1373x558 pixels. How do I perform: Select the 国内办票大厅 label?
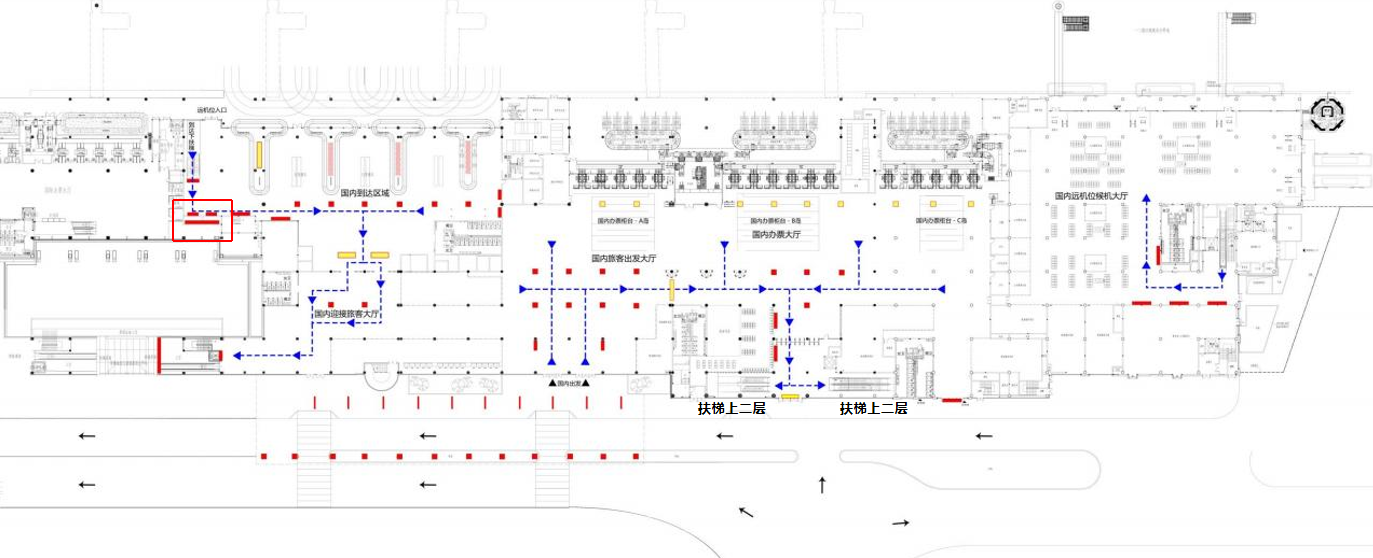click(x=779, y=234)
